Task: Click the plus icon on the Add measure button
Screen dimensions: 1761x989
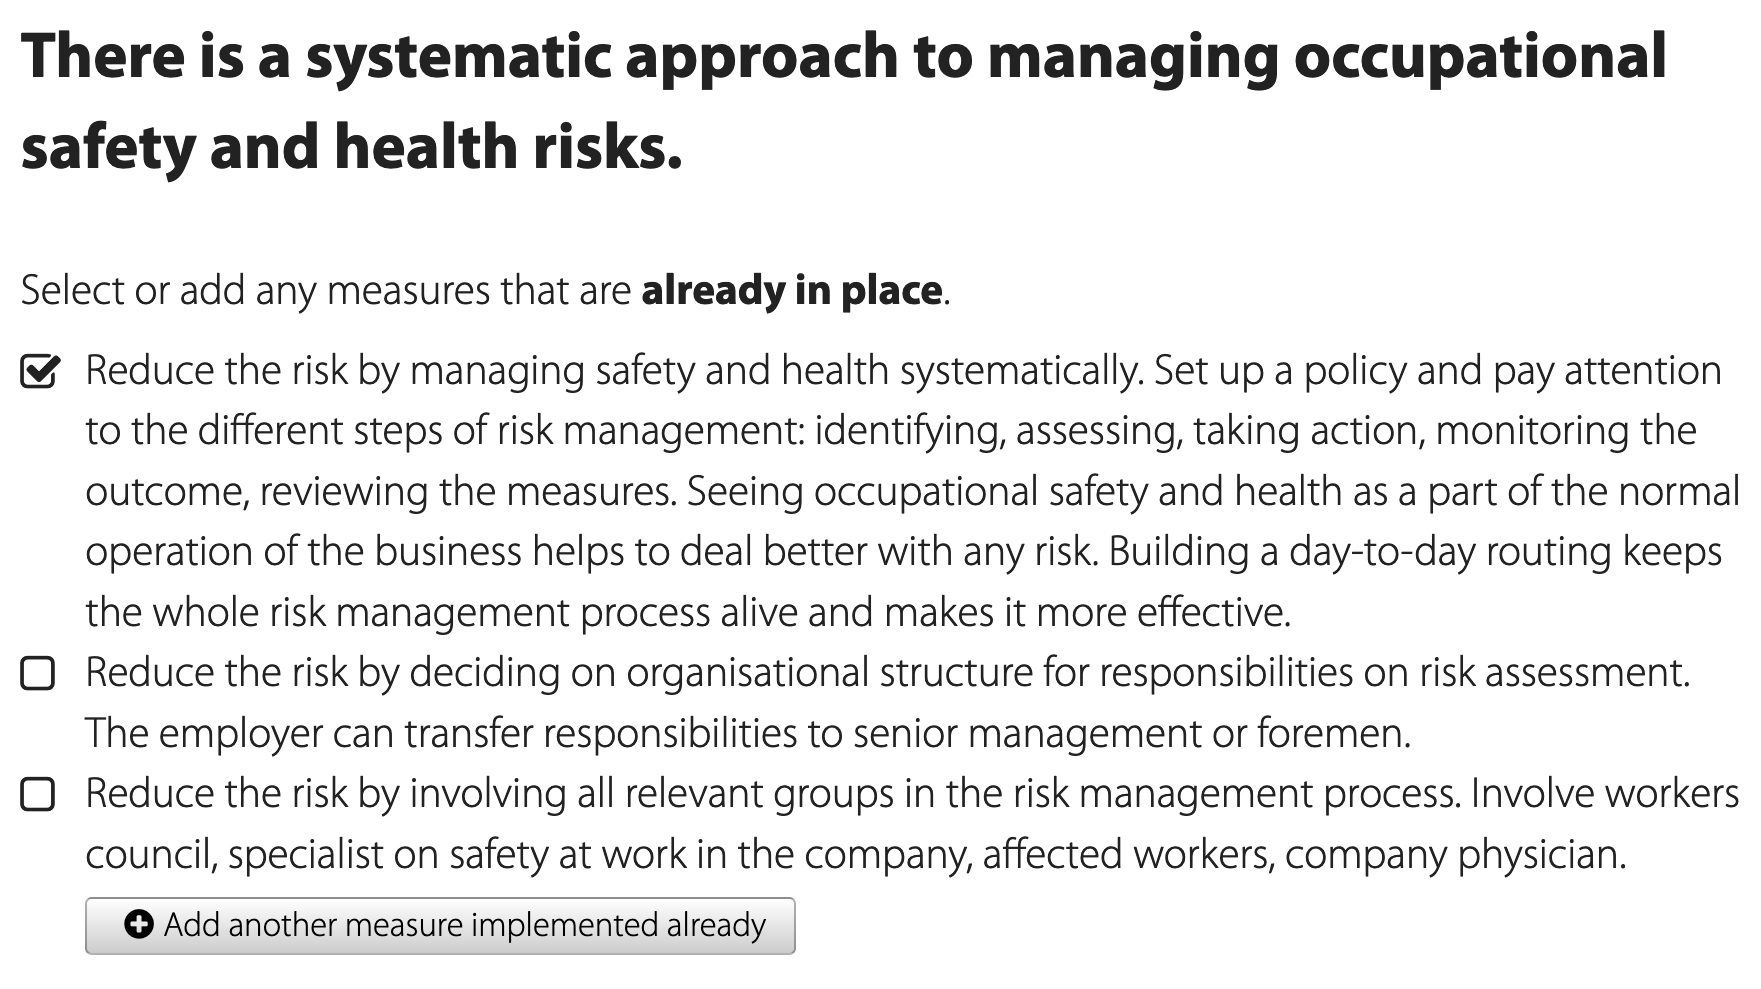Action: 138,925
